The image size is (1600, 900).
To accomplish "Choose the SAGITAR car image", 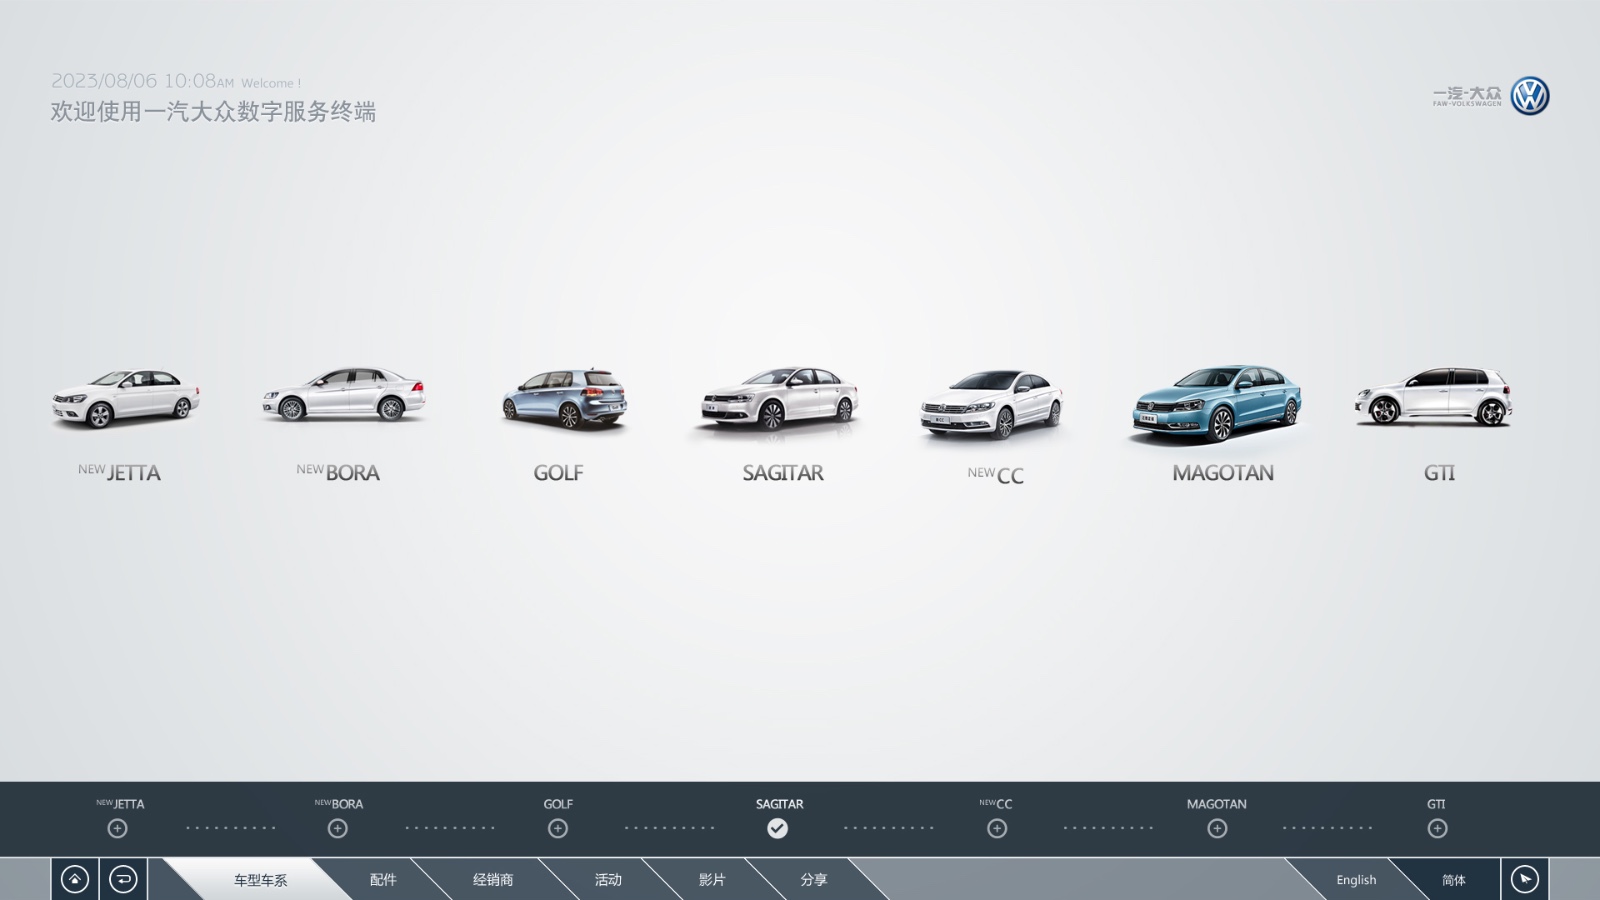I will coord(779,398).
